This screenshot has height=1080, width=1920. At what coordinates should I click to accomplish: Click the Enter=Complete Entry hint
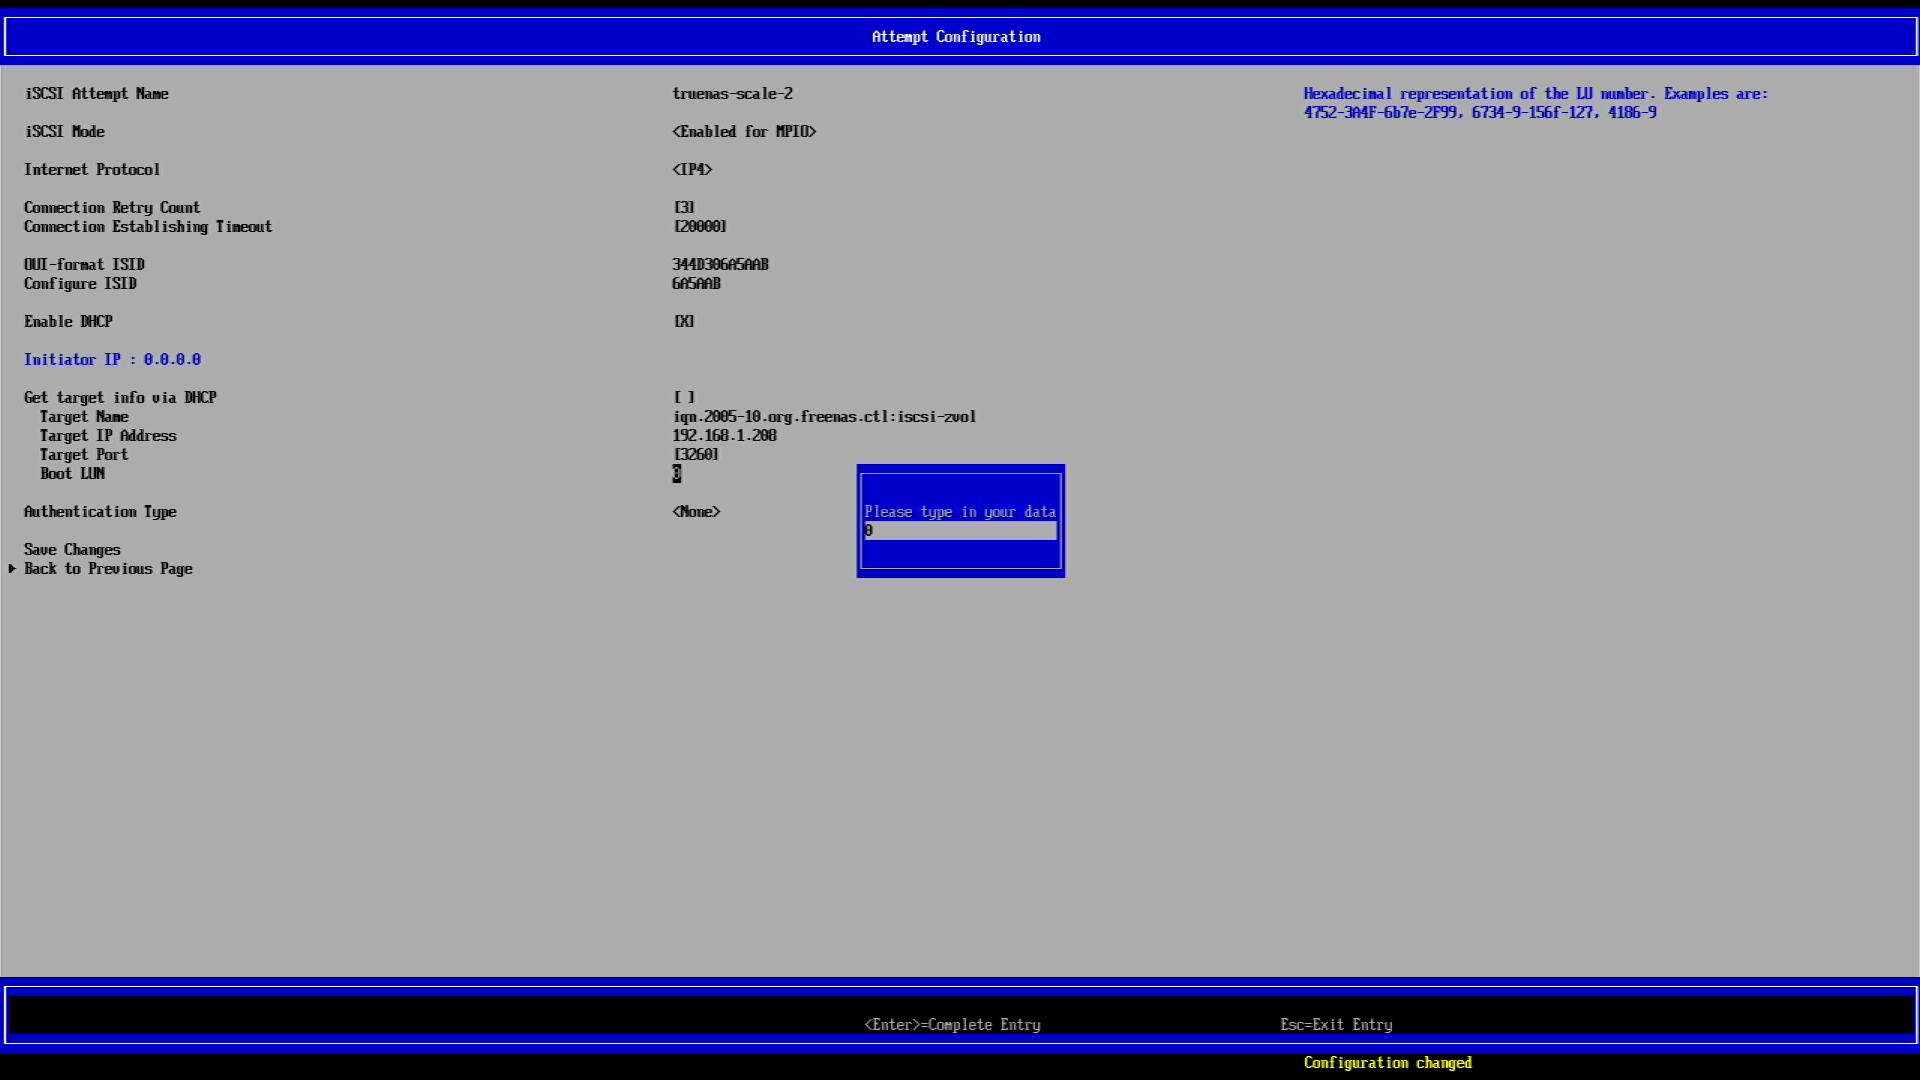pyautogui.click(x=952, y=1024)
